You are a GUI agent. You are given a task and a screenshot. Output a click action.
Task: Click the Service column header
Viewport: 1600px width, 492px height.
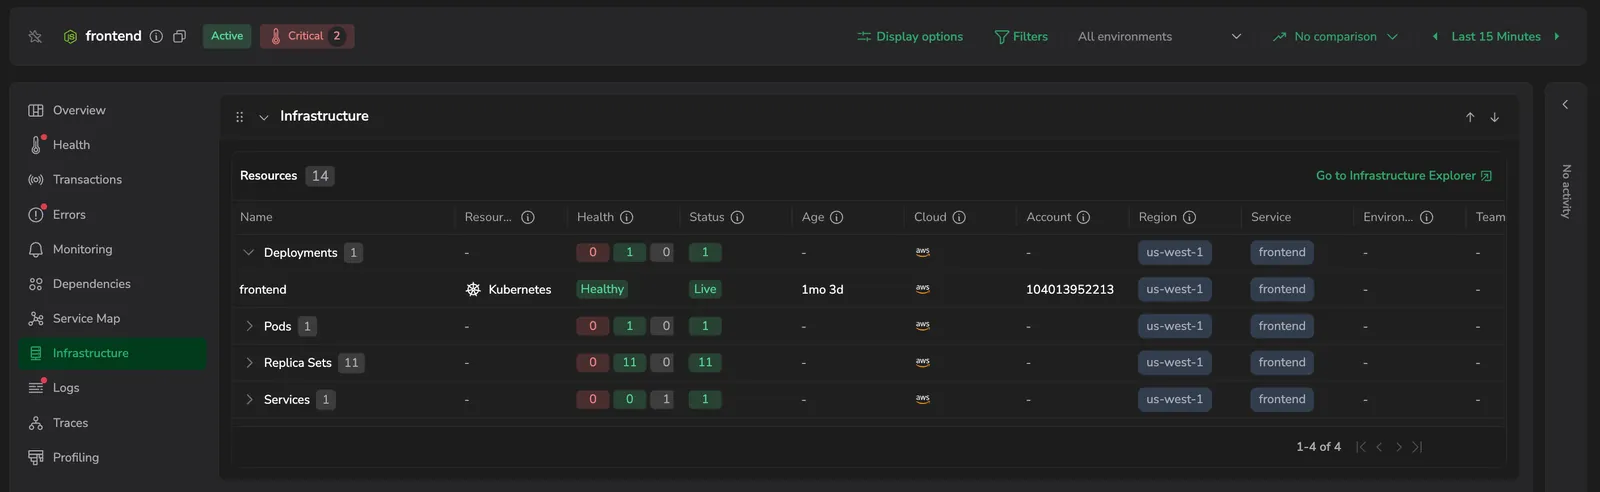coord(1271,217)
